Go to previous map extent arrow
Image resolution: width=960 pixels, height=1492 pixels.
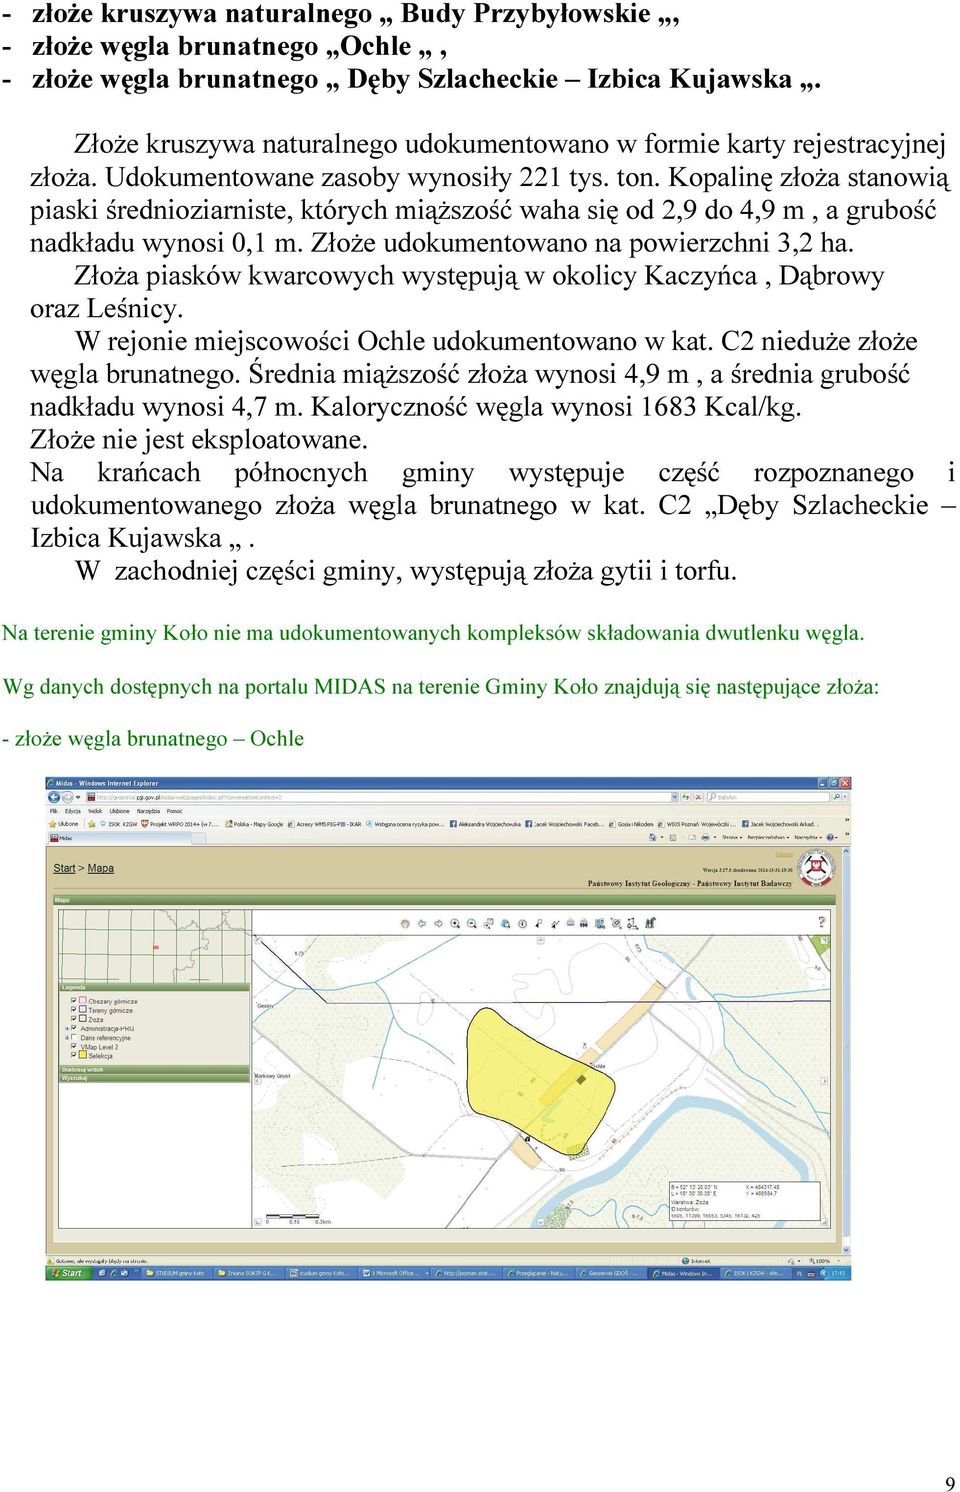point(422,922)
